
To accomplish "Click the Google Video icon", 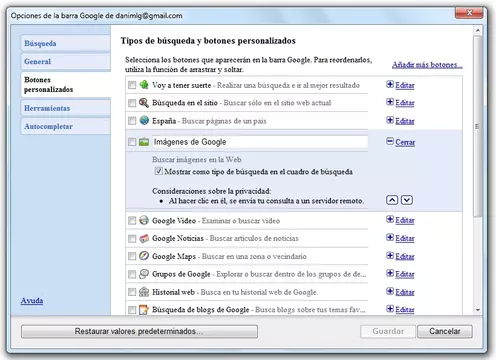I will [144, 220].
